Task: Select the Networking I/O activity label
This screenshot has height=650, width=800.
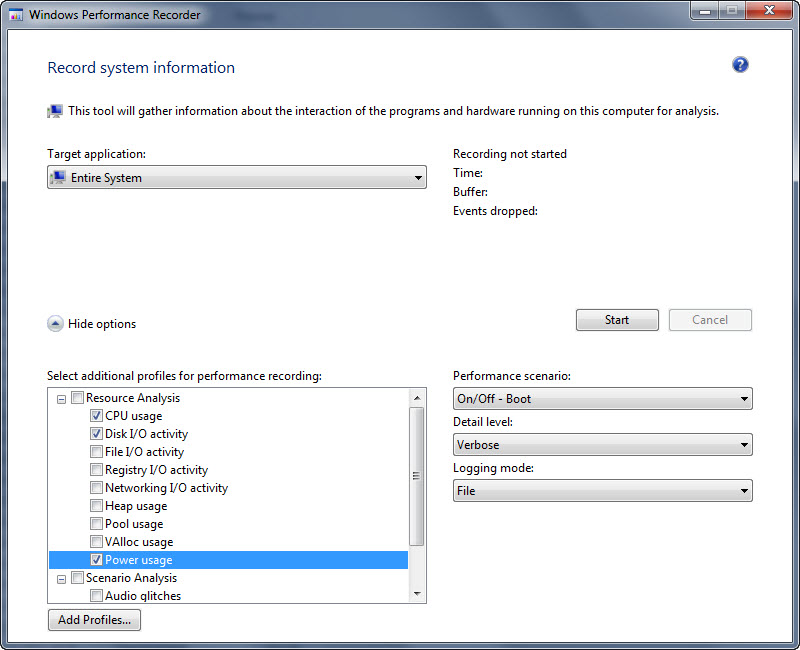Action: point(166,488)
